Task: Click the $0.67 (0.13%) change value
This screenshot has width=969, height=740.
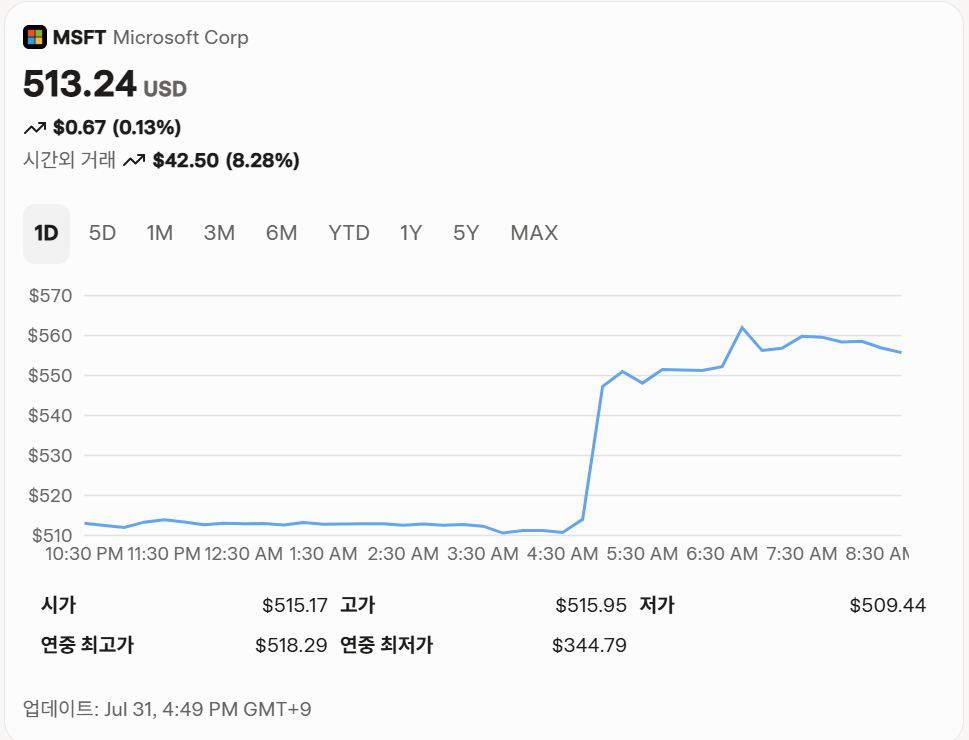Action: click(x=117, y=128)
